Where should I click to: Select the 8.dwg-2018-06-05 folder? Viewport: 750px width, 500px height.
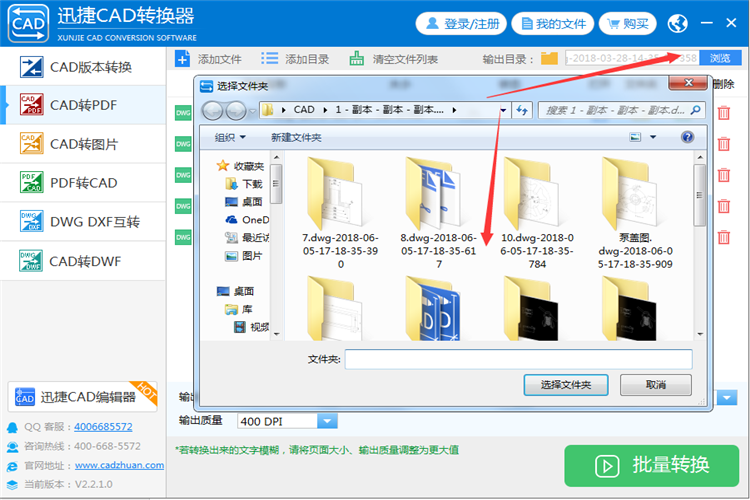coord(438,213)
